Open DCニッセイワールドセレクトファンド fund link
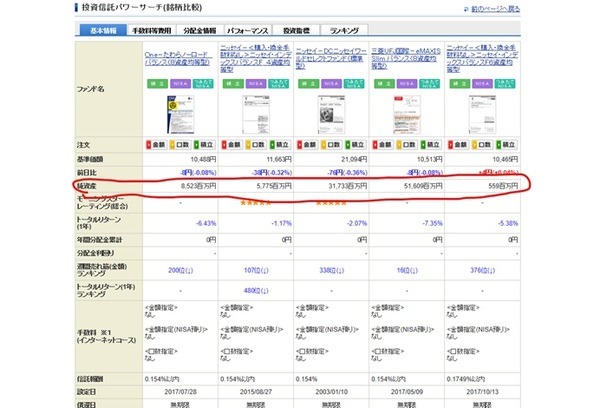 [331, 58]
